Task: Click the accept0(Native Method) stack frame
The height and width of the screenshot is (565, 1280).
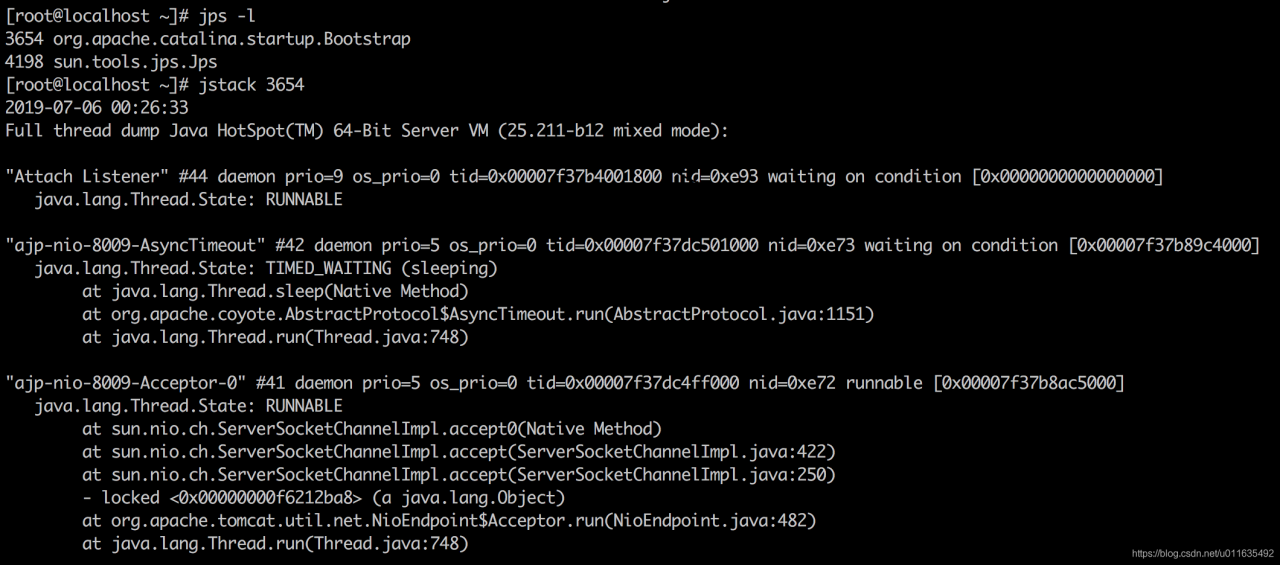Action: click(372, 429)
